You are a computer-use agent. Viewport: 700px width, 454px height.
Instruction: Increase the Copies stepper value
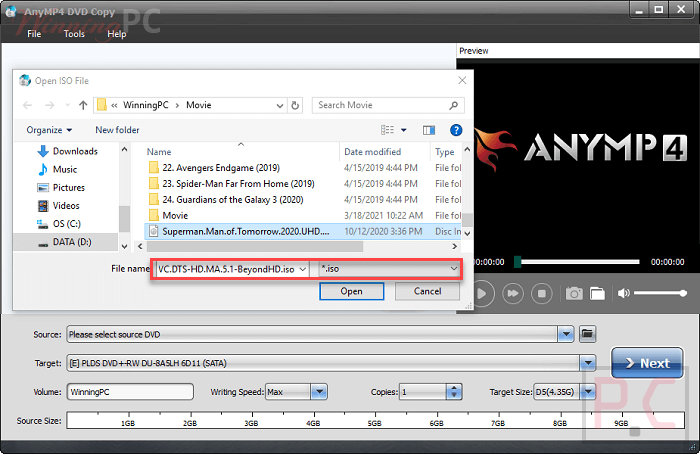click(454, 388)
